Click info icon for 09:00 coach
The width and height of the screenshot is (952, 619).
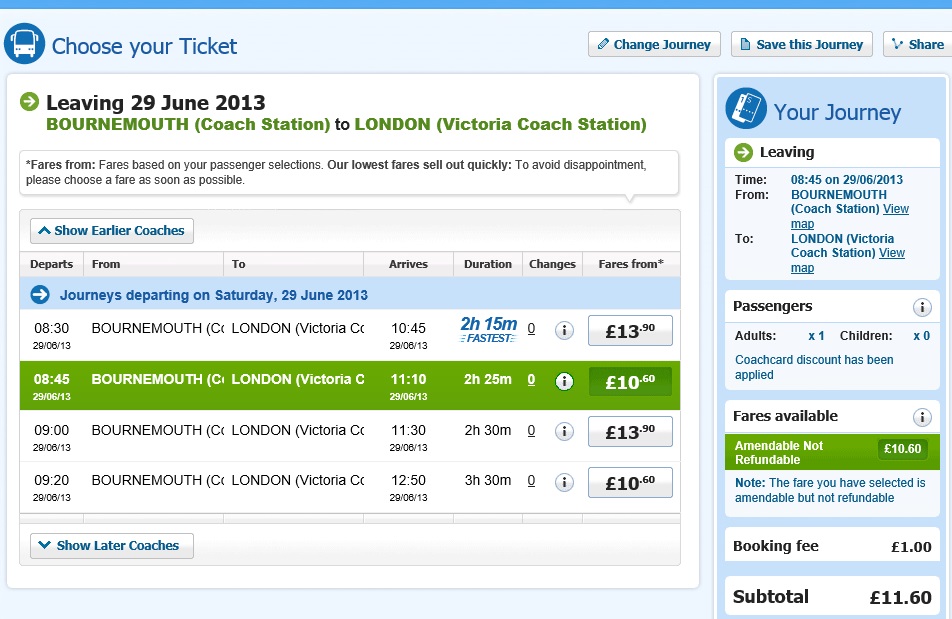coord(564,431)
